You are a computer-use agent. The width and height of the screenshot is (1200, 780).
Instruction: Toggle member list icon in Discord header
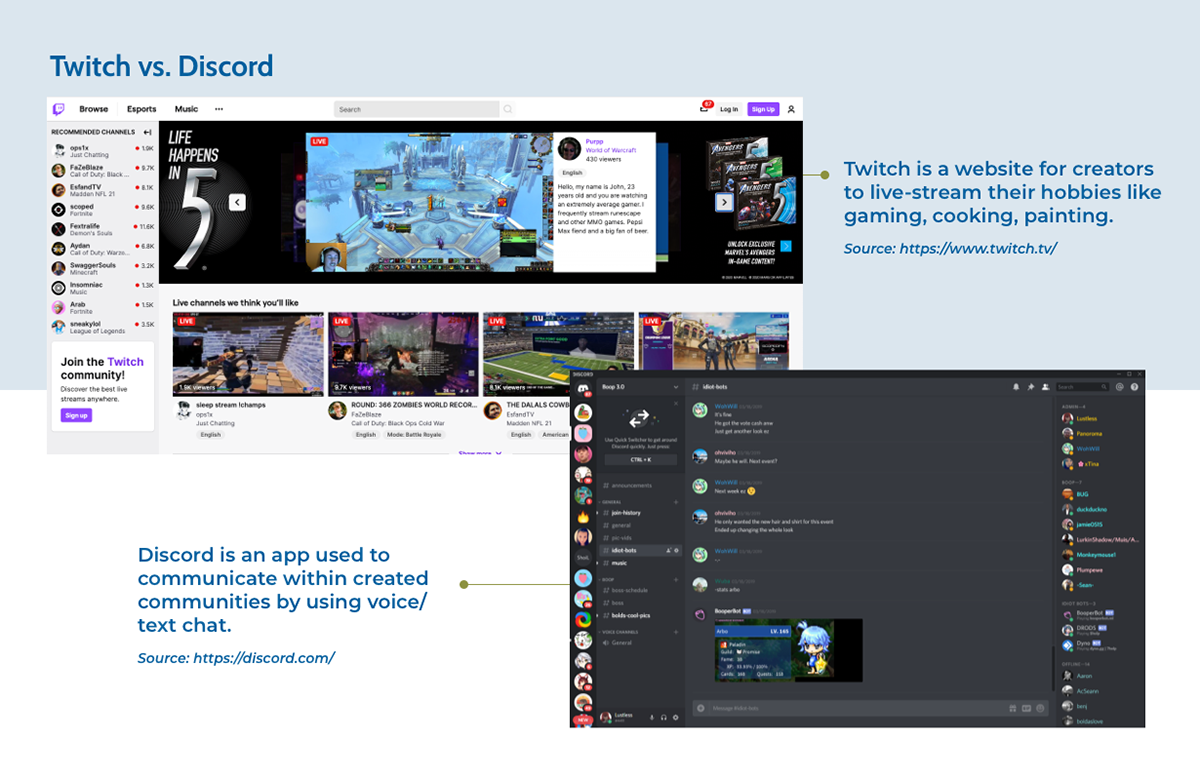[x=1046, y=387]
